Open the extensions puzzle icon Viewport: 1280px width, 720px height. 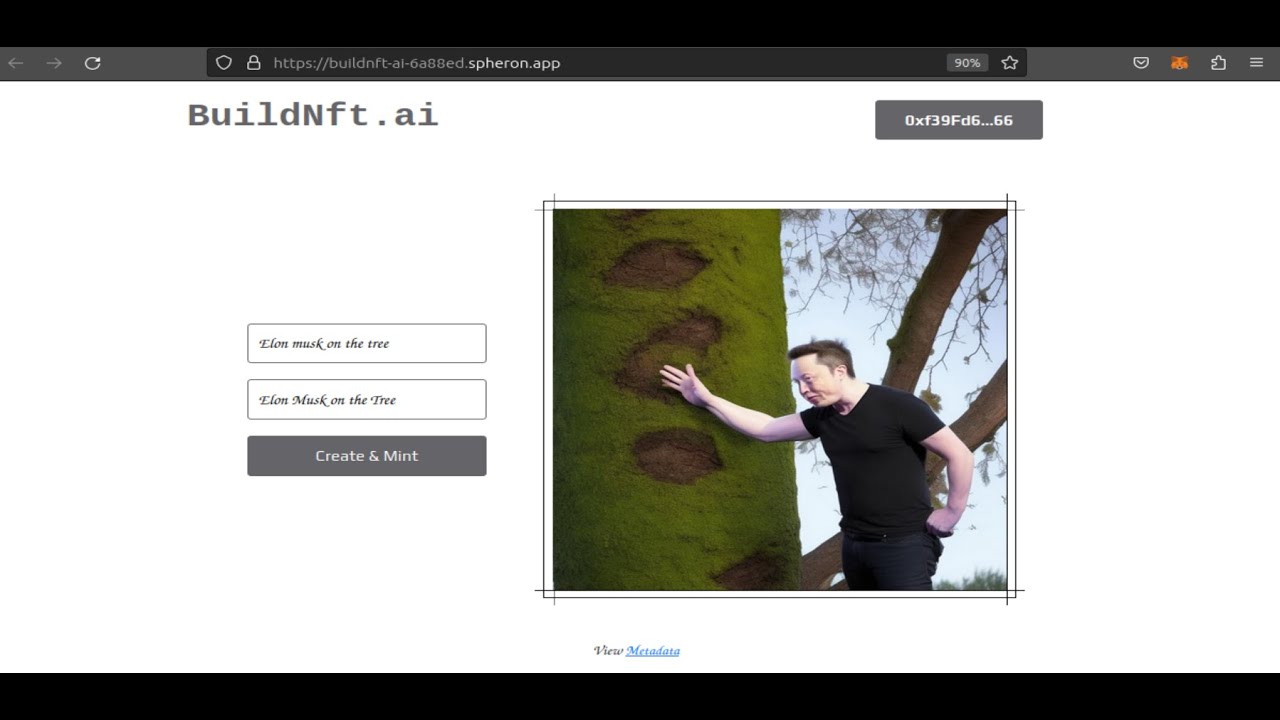(x=1218, y=63)
